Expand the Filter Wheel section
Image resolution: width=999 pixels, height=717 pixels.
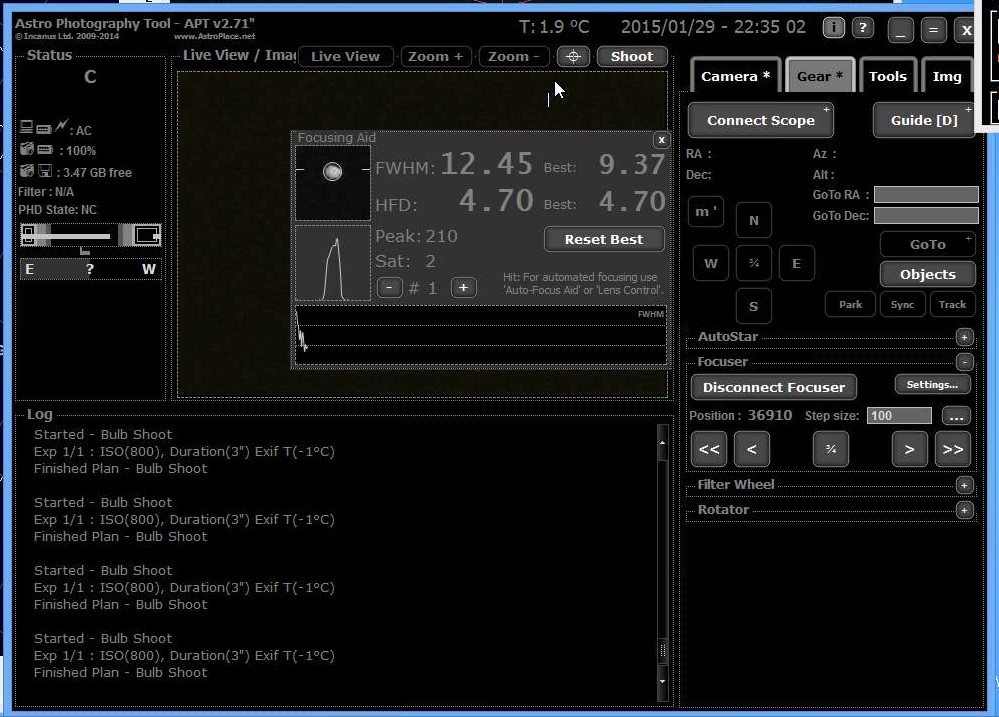coord(964,486)
